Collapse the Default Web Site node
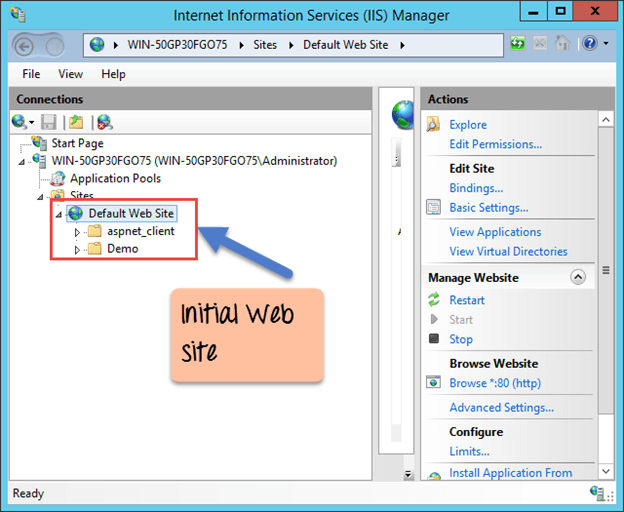 point(60,214)
